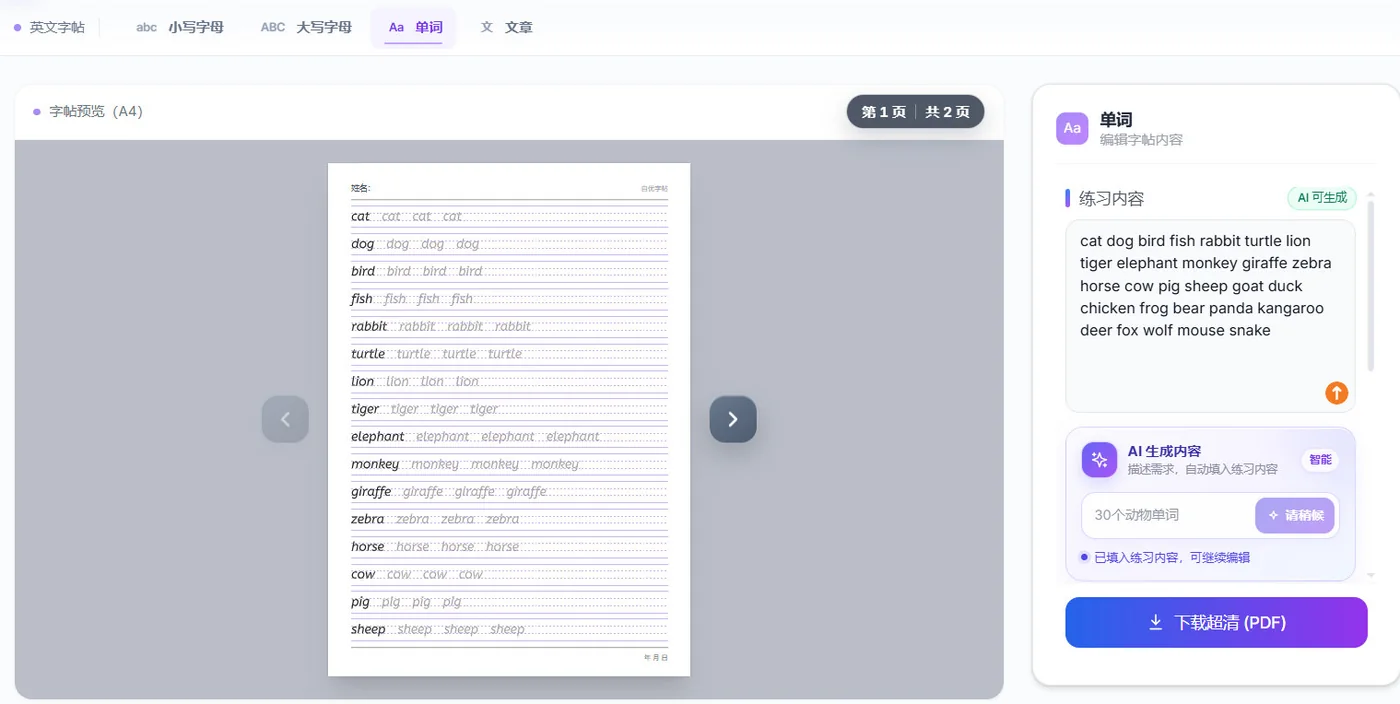Viewport: 1400px width, 704px height.
Task: Go to the next preview page arrow
Action: tap(733, 419)
